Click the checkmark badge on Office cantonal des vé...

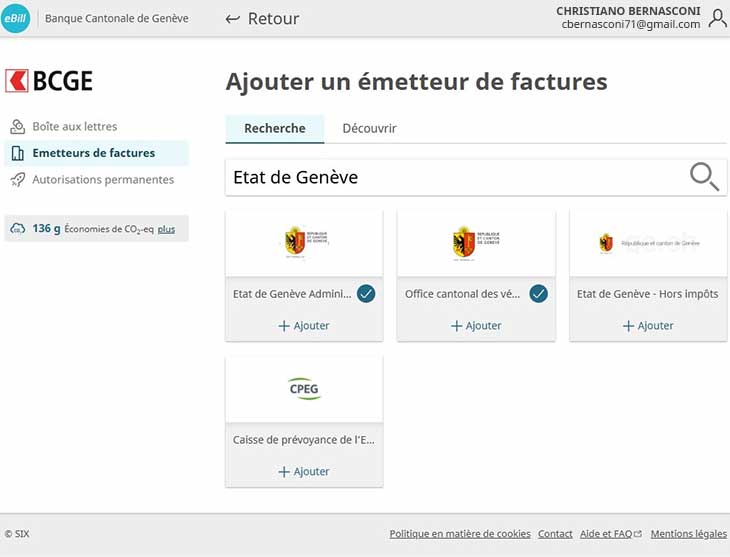coord(538,294)
